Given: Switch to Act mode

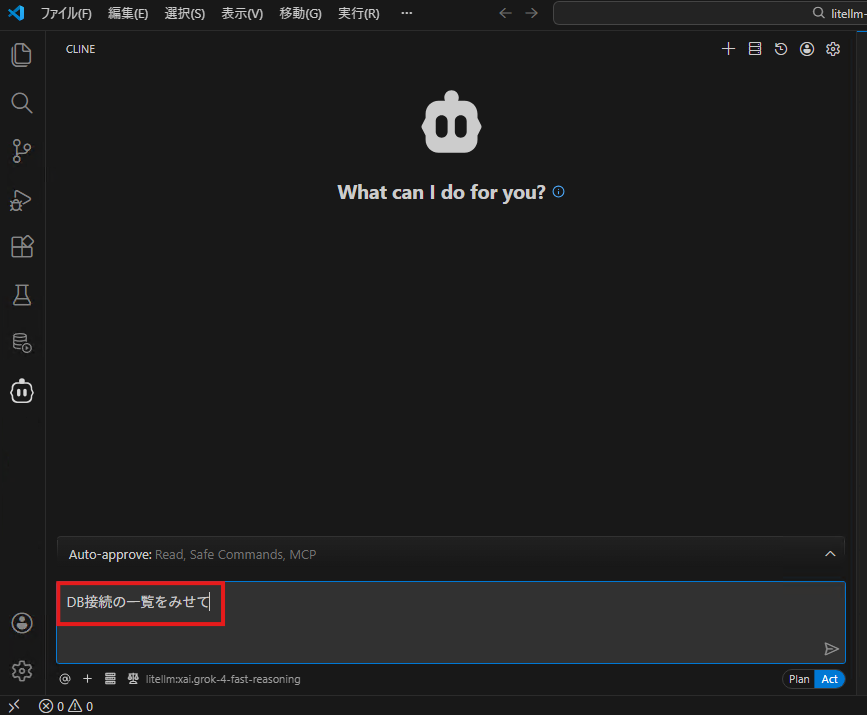Looking at the screenshot, I should pos(829,679).
